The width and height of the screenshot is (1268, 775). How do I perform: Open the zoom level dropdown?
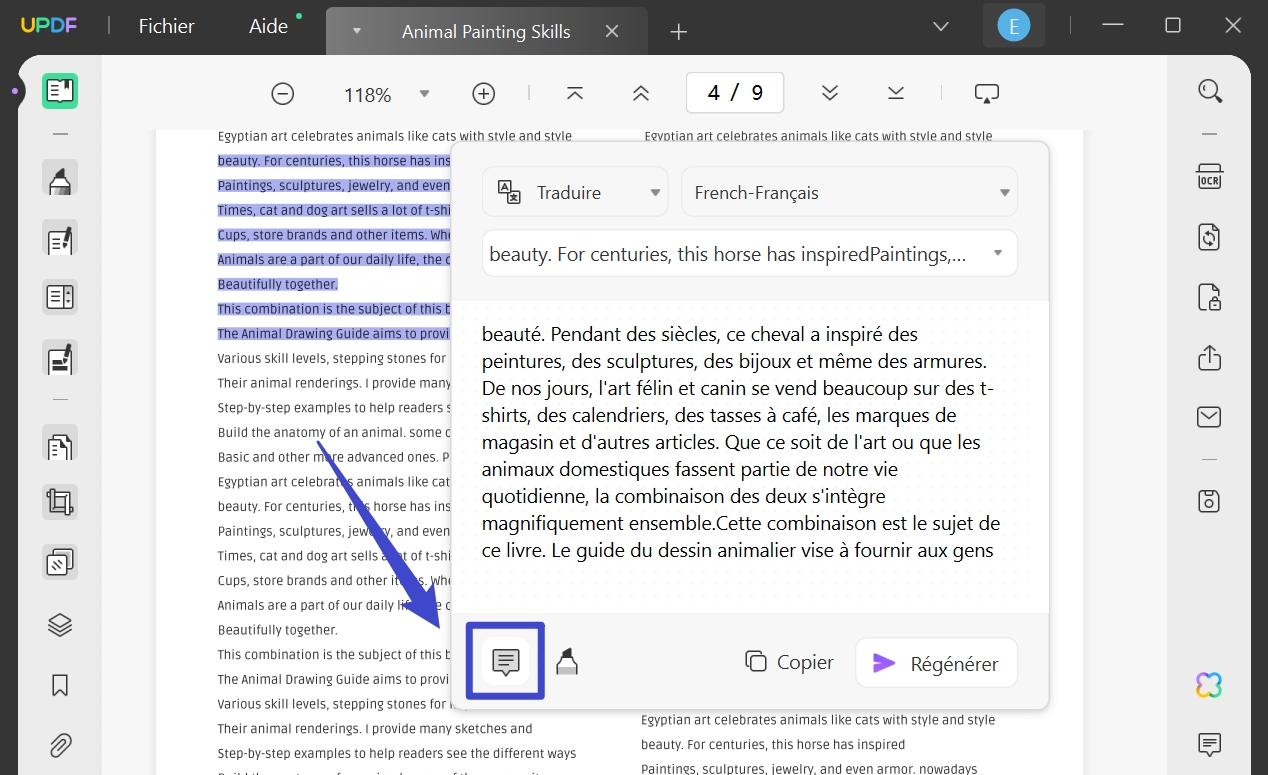[424, 93]
